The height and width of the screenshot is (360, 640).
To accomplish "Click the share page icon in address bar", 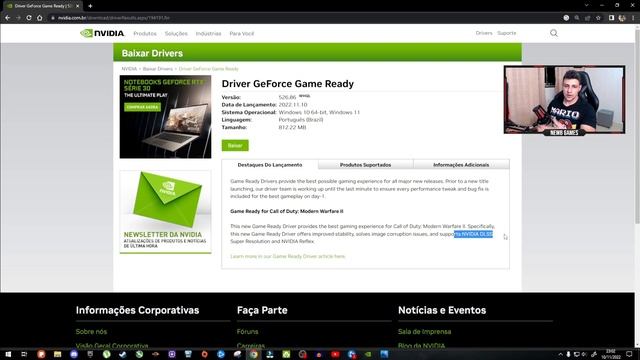I will point(588,18).
